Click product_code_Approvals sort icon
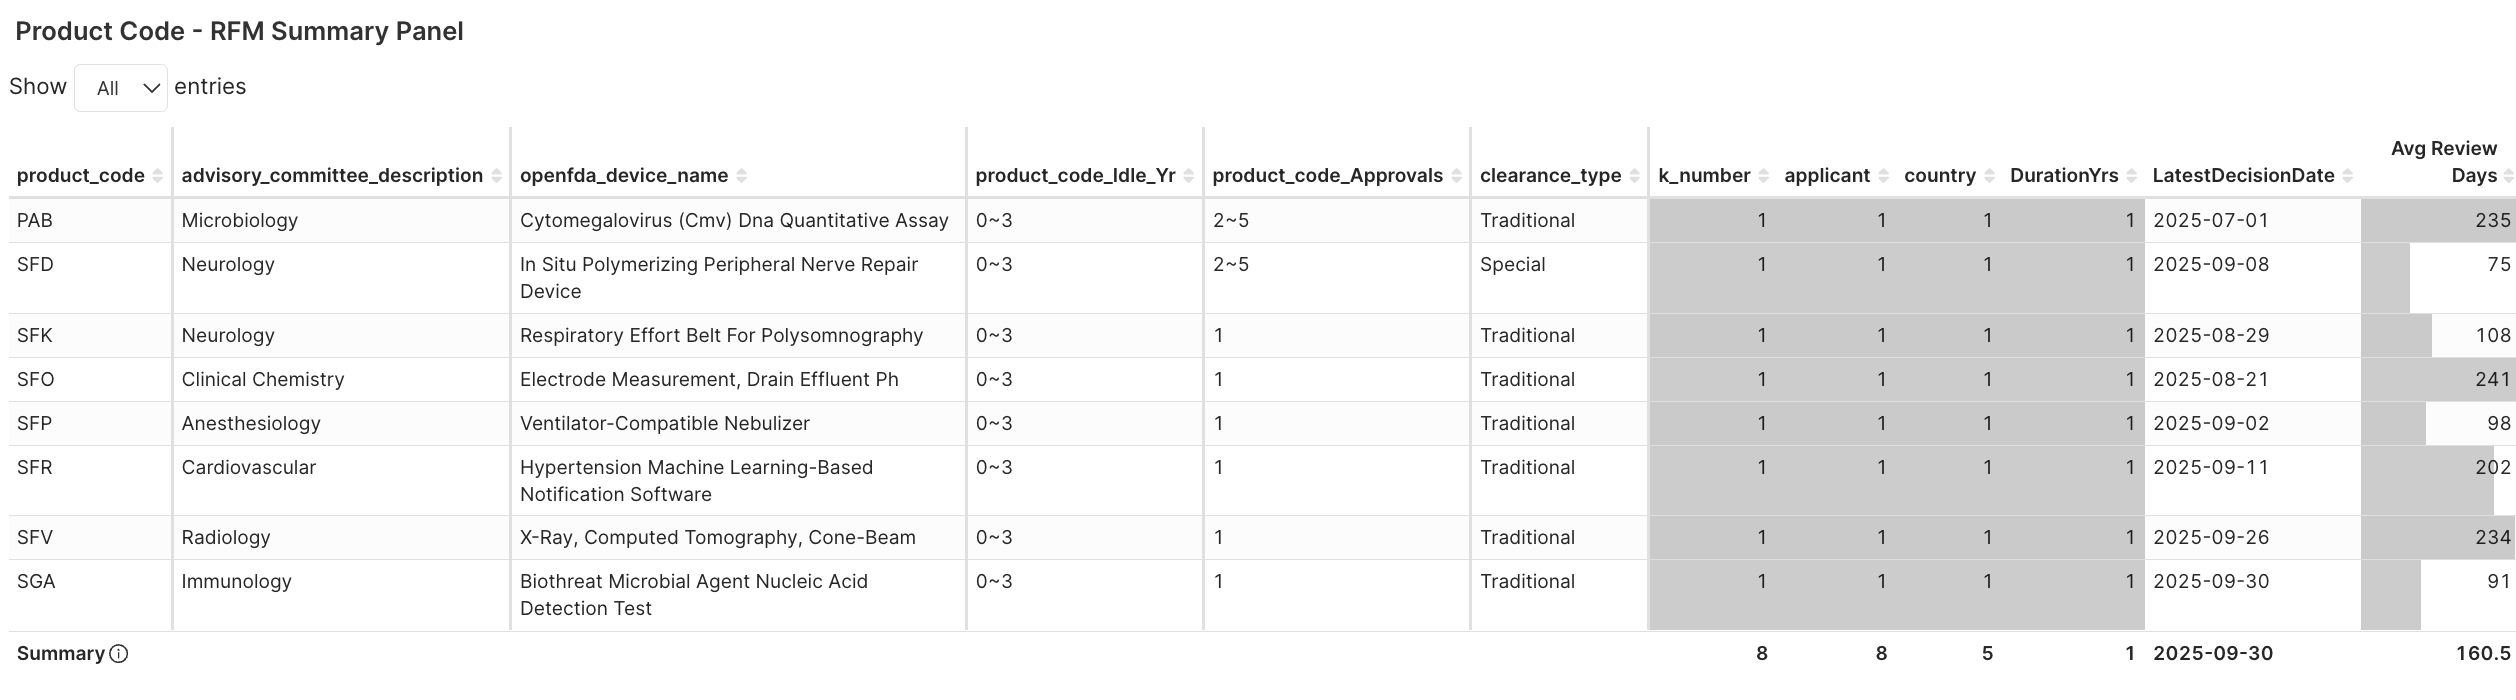Viewport: 2516px width, 700px height. point(1456,176)
